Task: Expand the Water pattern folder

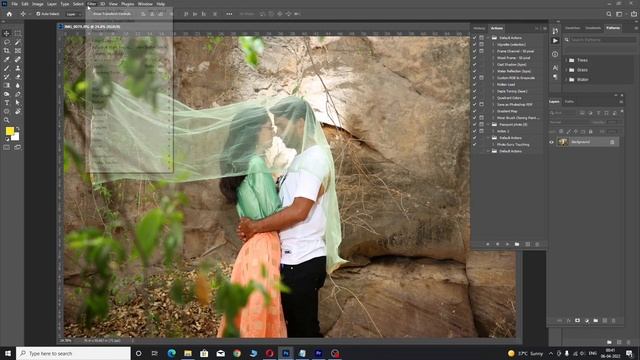Action: (x=567, y=80)
